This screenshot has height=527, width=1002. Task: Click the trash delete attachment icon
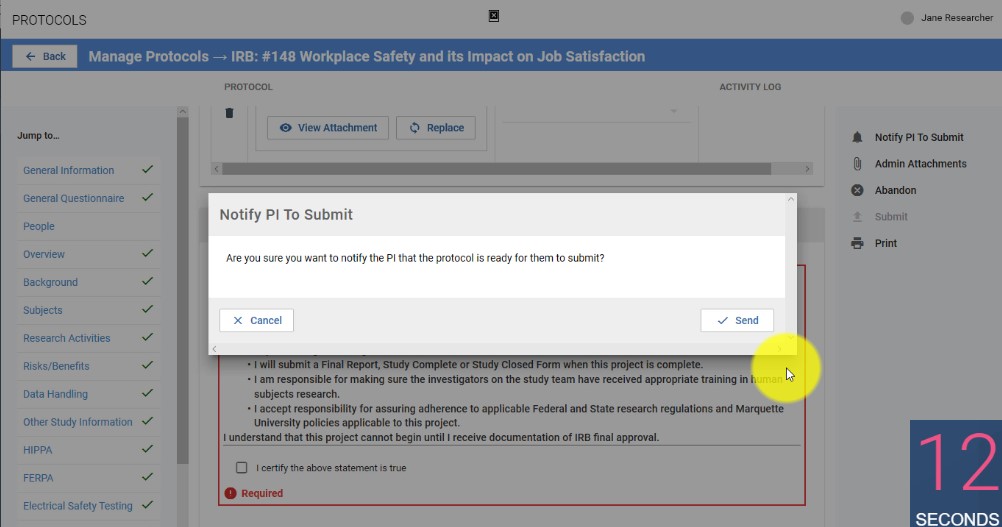click(229, 113)
